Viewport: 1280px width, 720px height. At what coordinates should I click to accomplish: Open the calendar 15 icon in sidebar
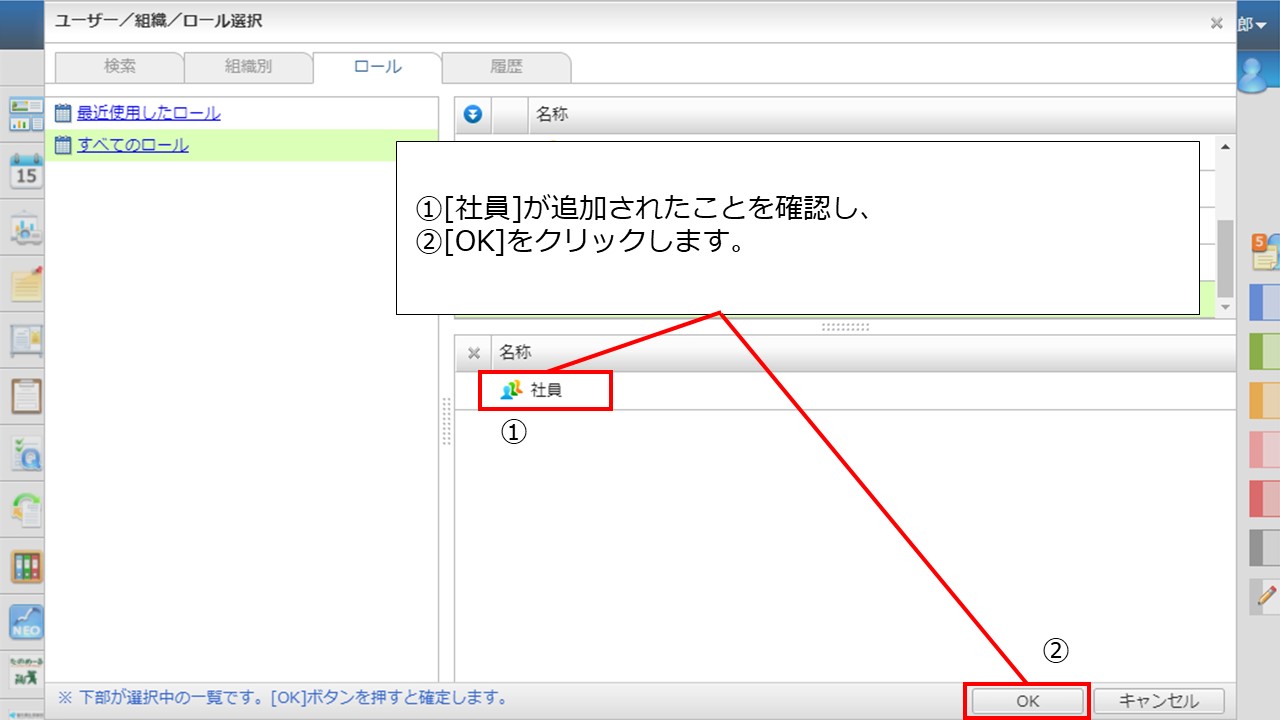[26, 171]
